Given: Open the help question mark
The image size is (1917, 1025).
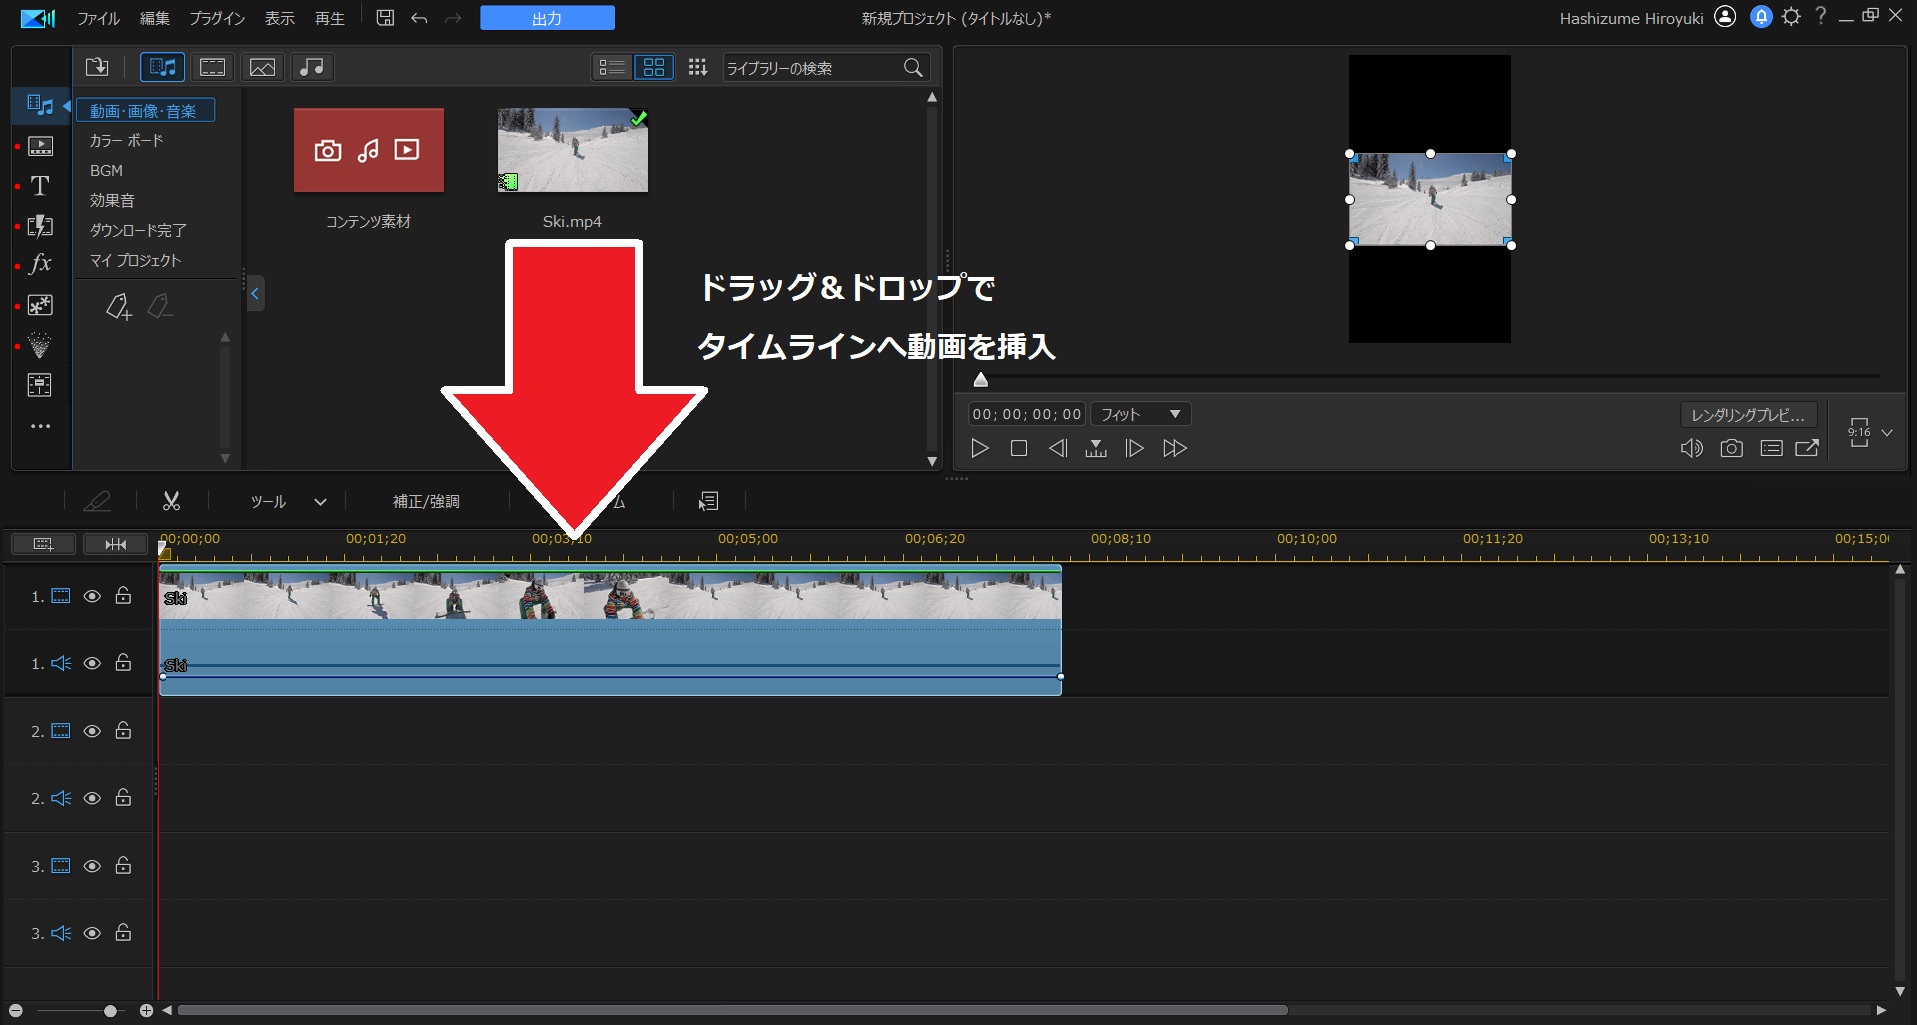Looking at the screenshot, I should 1820,16.
